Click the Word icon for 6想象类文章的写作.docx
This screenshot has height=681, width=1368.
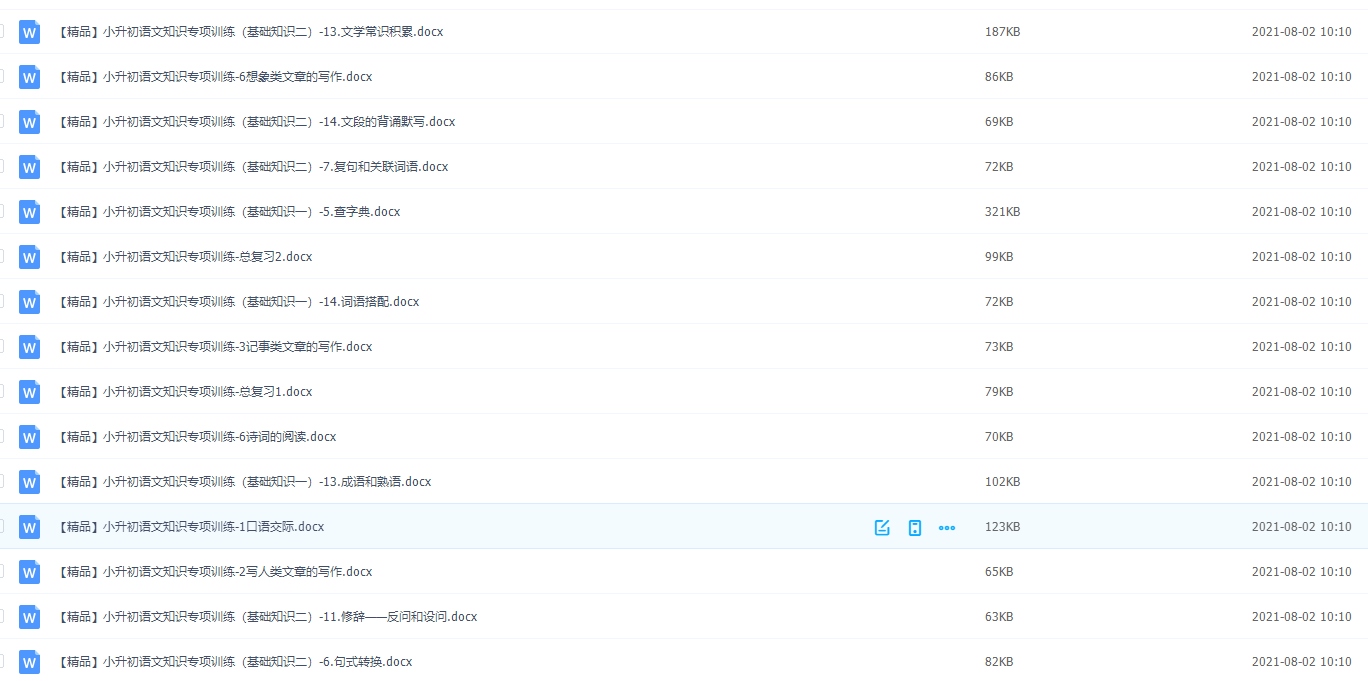click(x=29, y=77)
